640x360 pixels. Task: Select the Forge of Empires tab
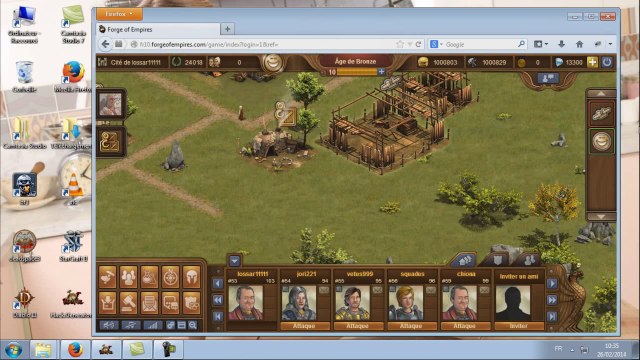pos(158,29)
